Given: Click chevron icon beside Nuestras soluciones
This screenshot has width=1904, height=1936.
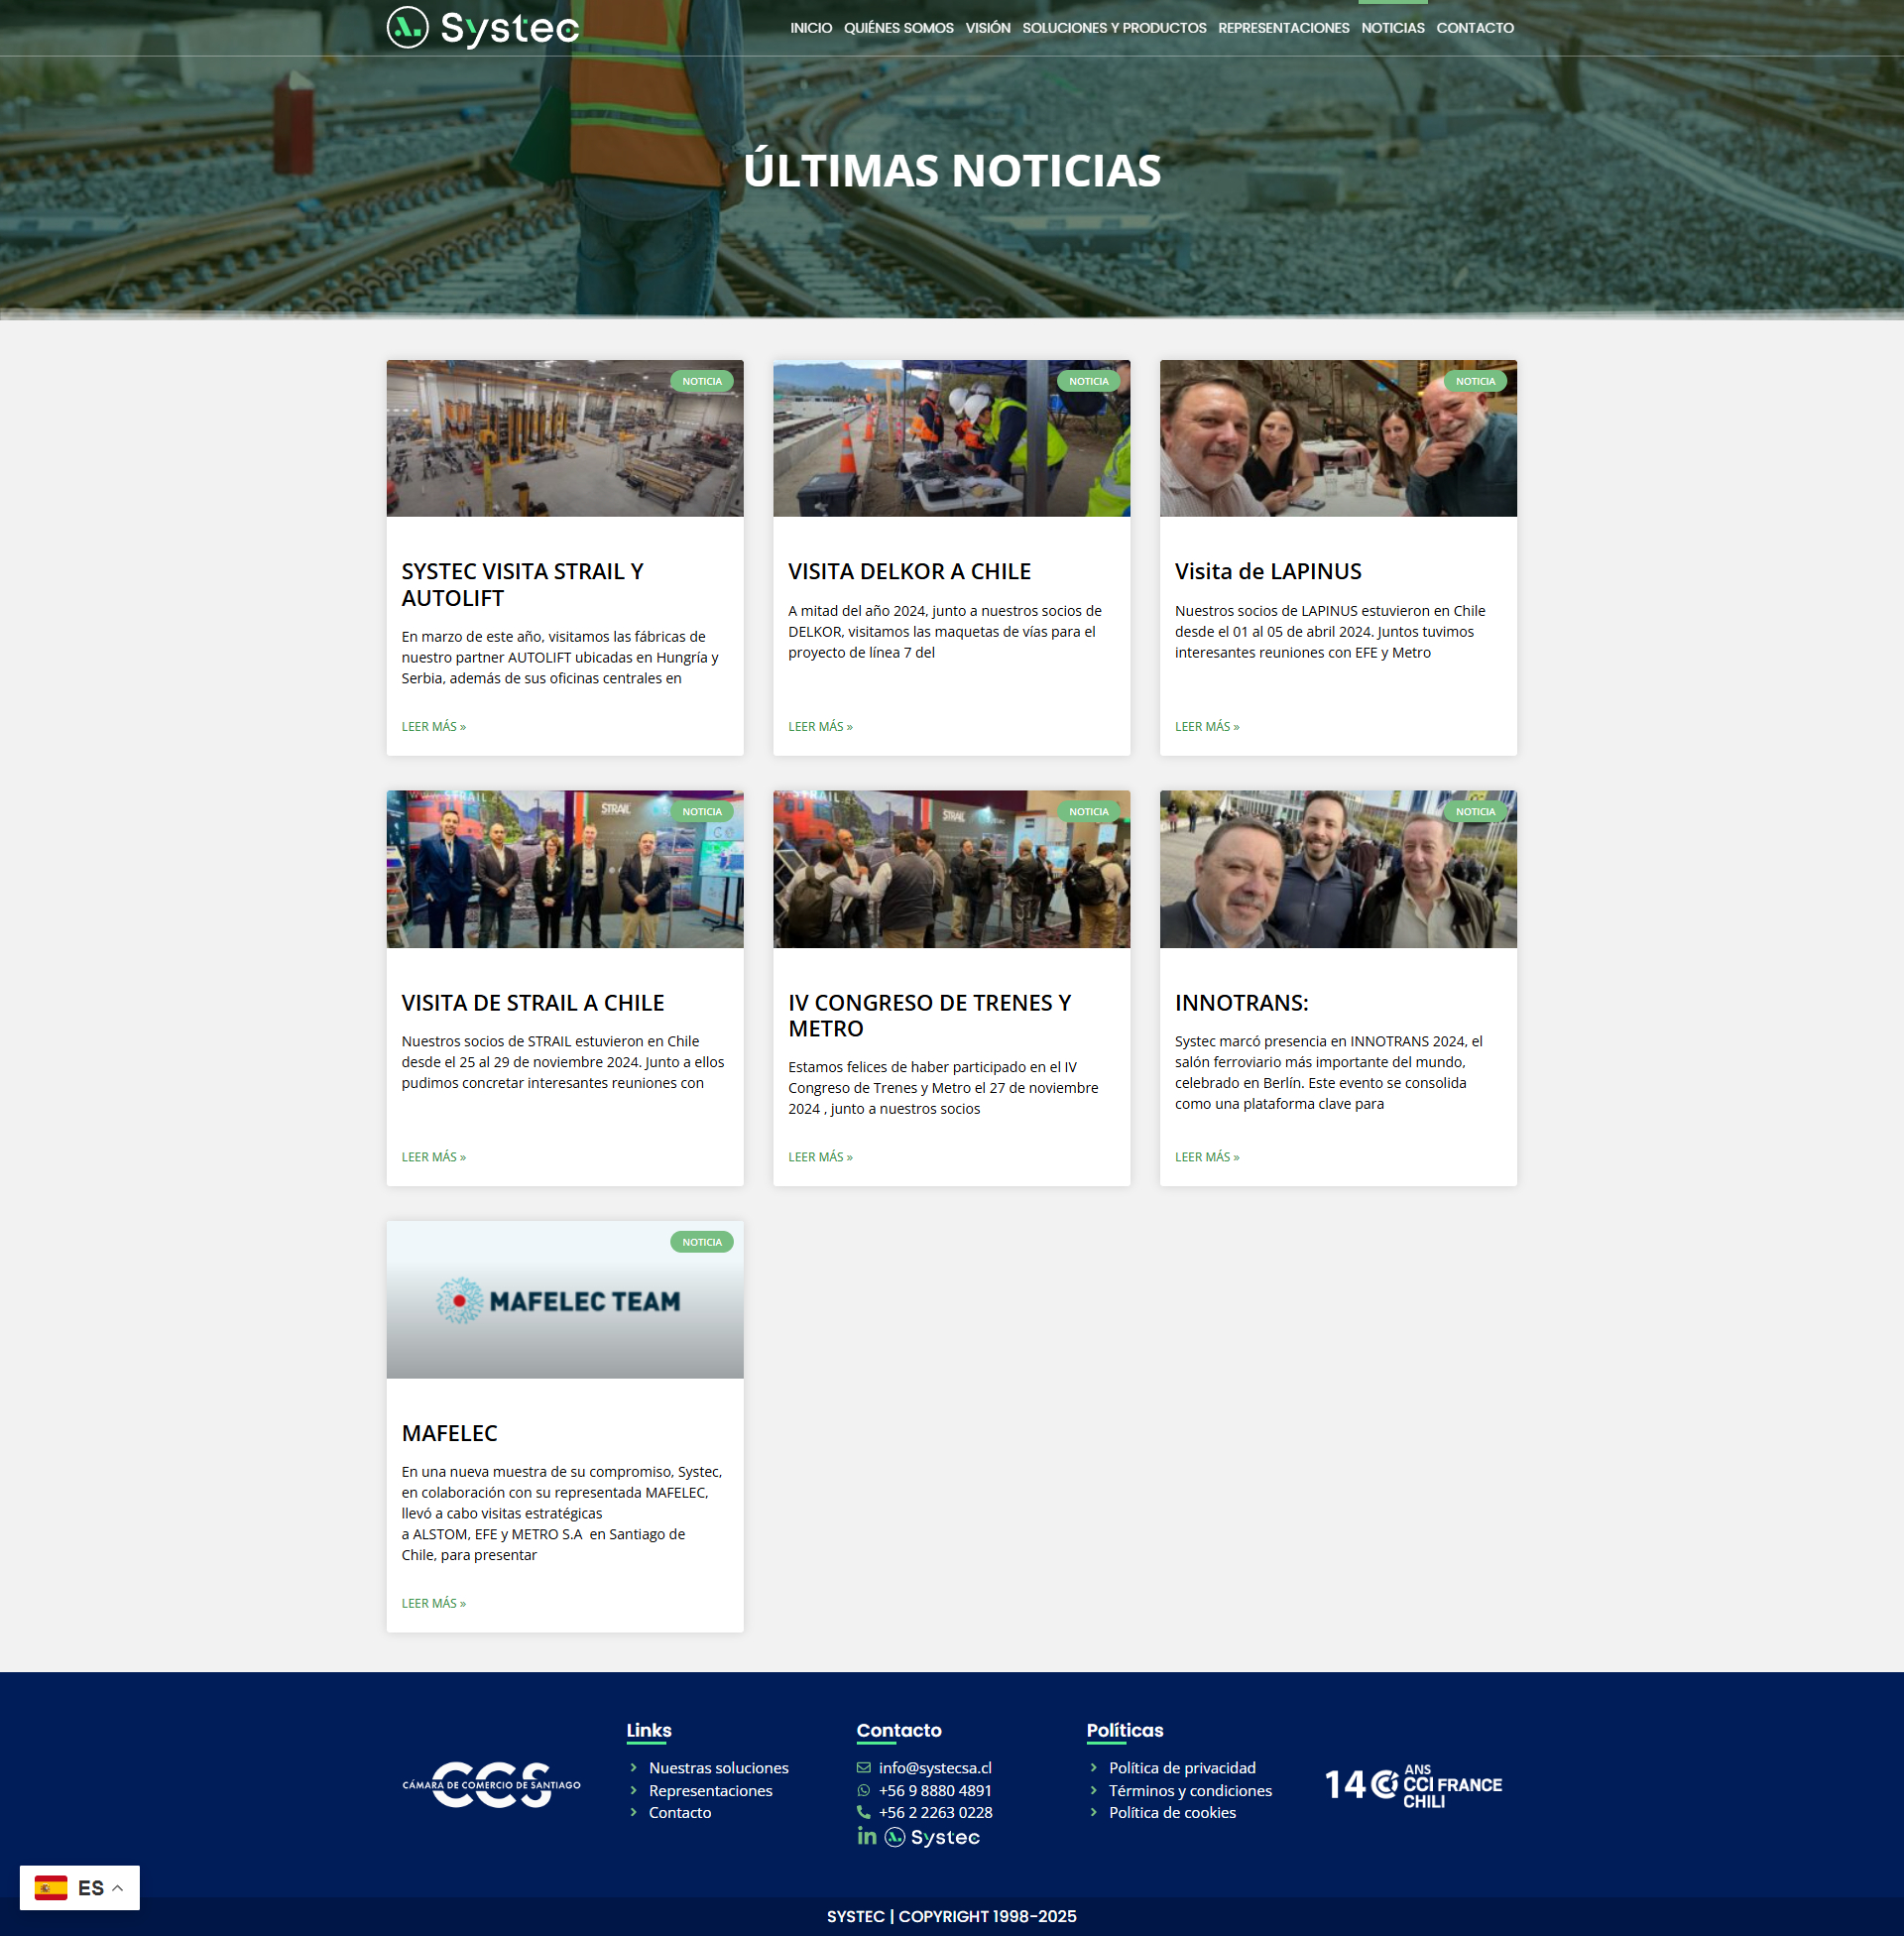Looking at the screenshot, I should [633, 1768].
